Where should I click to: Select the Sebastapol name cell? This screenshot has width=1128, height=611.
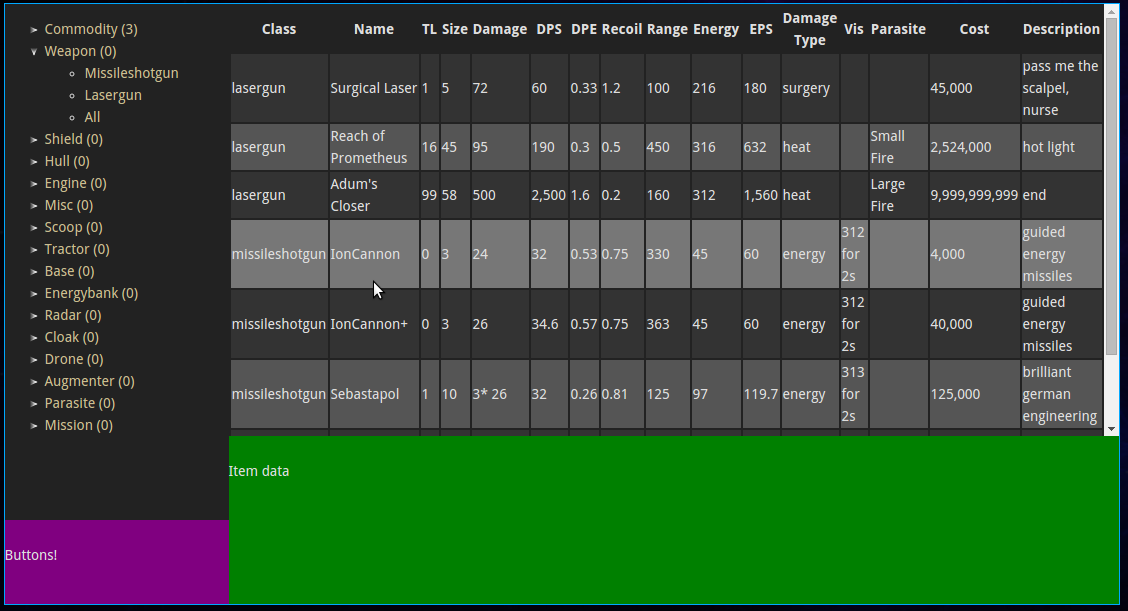(x=365, y=394)
